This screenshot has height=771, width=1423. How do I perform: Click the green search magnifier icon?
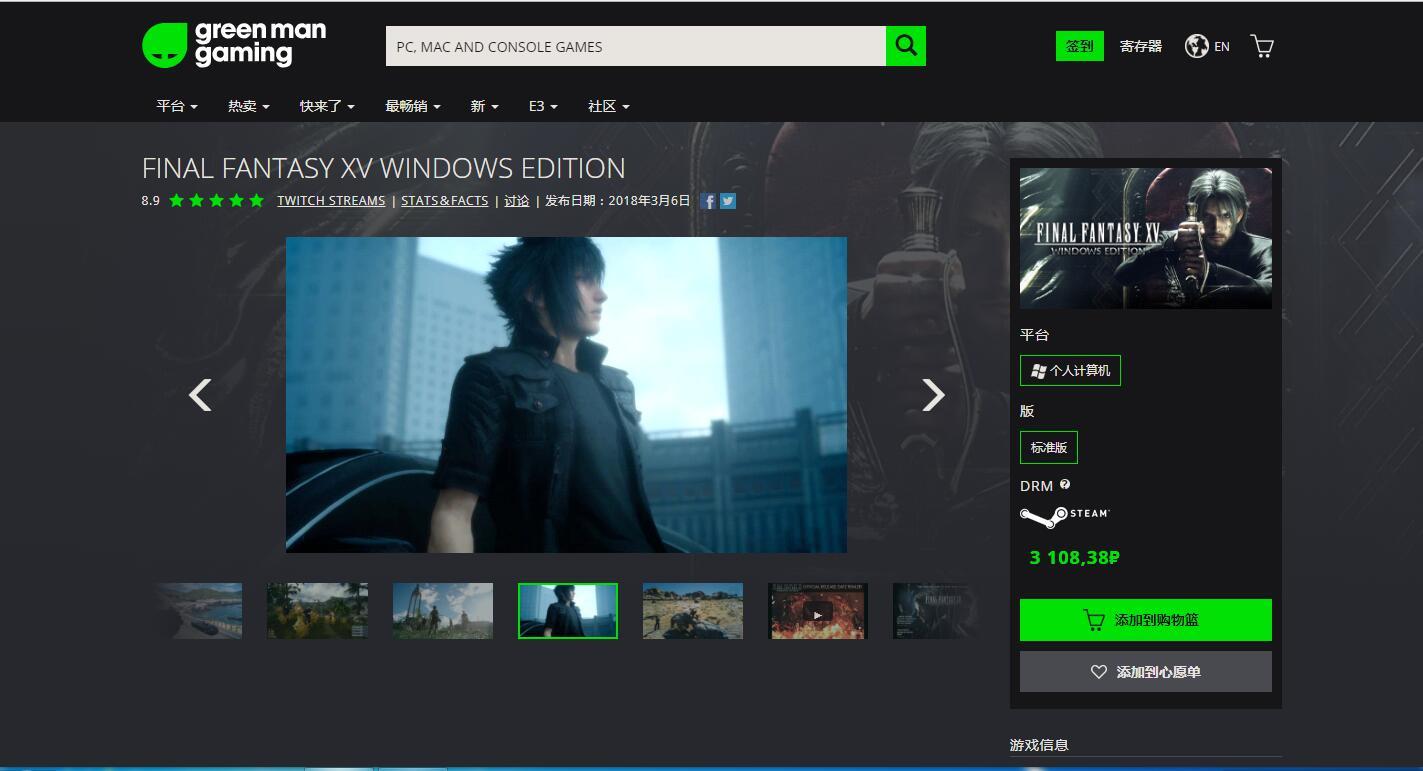tap(904, 45)
